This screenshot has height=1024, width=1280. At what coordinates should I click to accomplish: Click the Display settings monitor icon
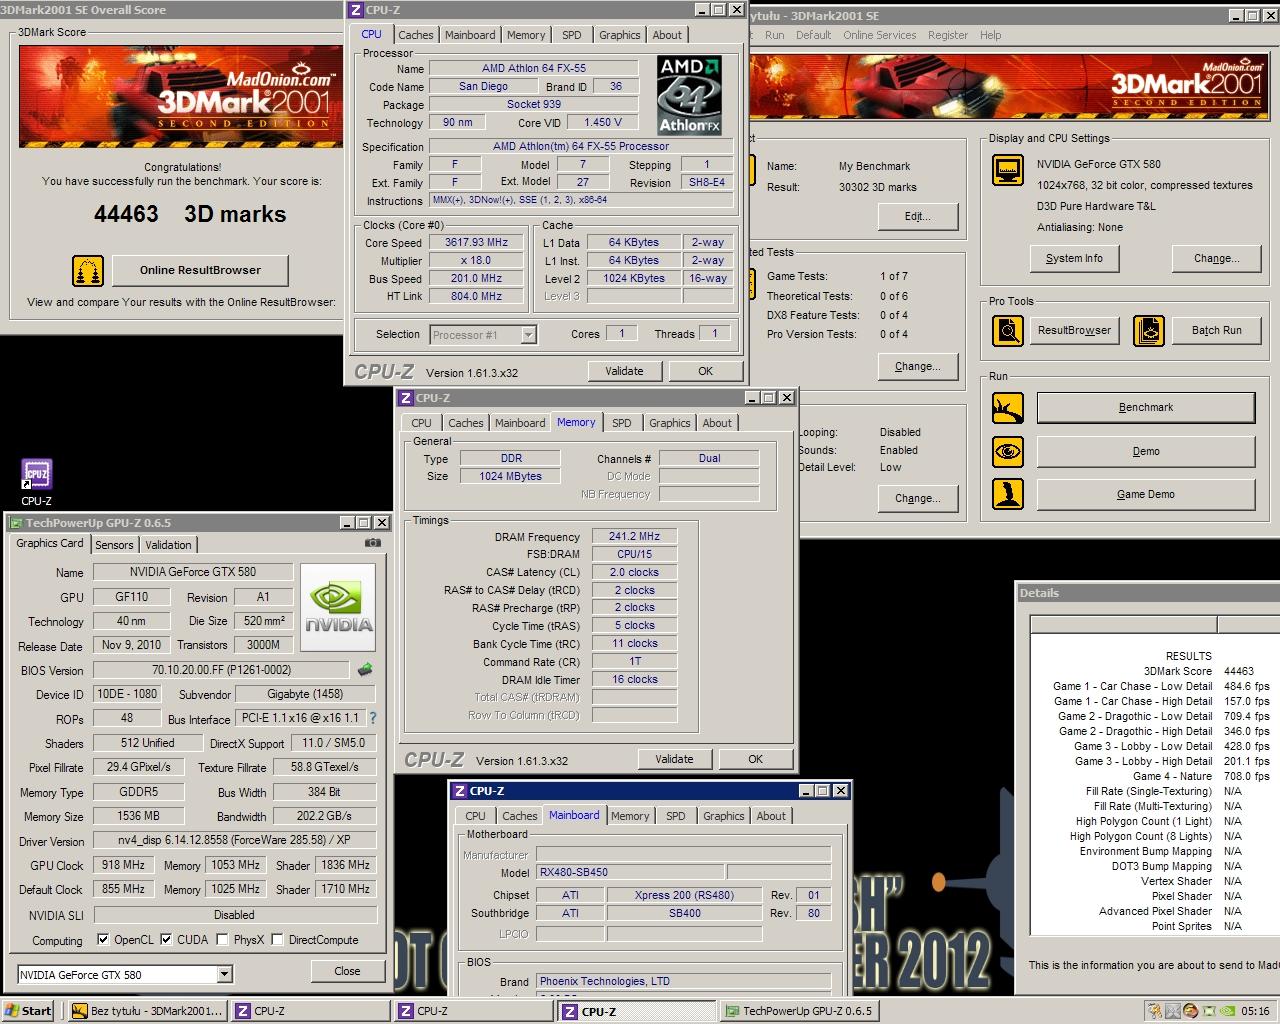(x=1008, y=171)
